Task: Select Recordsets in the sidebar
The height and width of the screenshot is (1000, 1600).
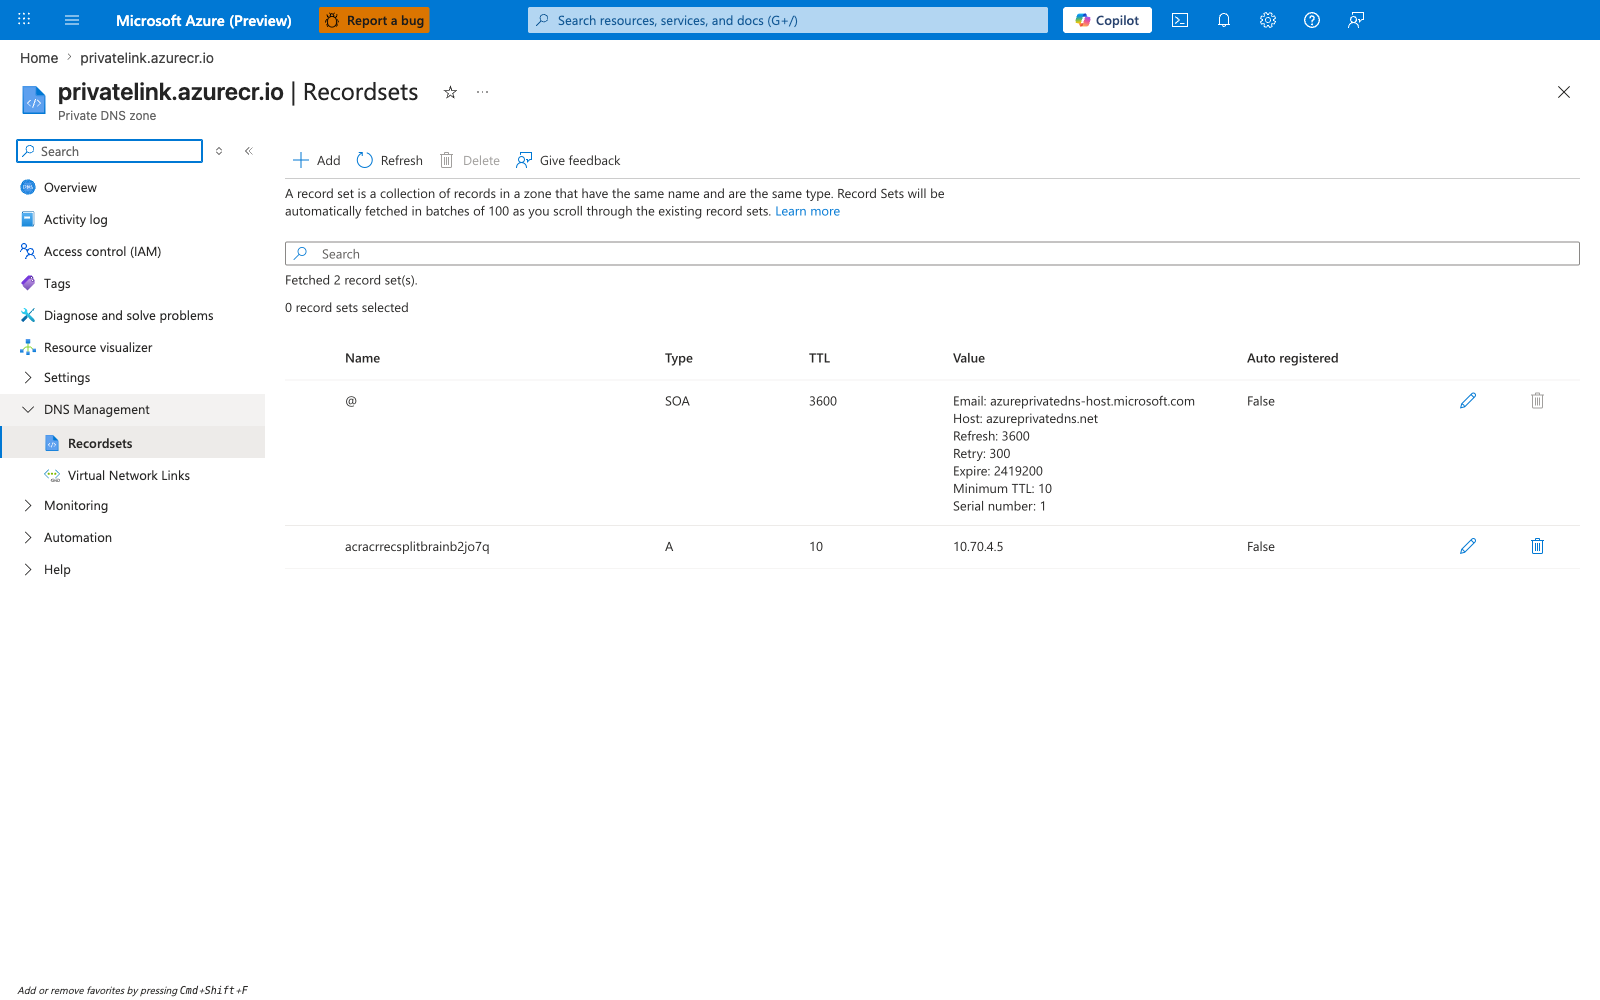Action: (132, 443)
